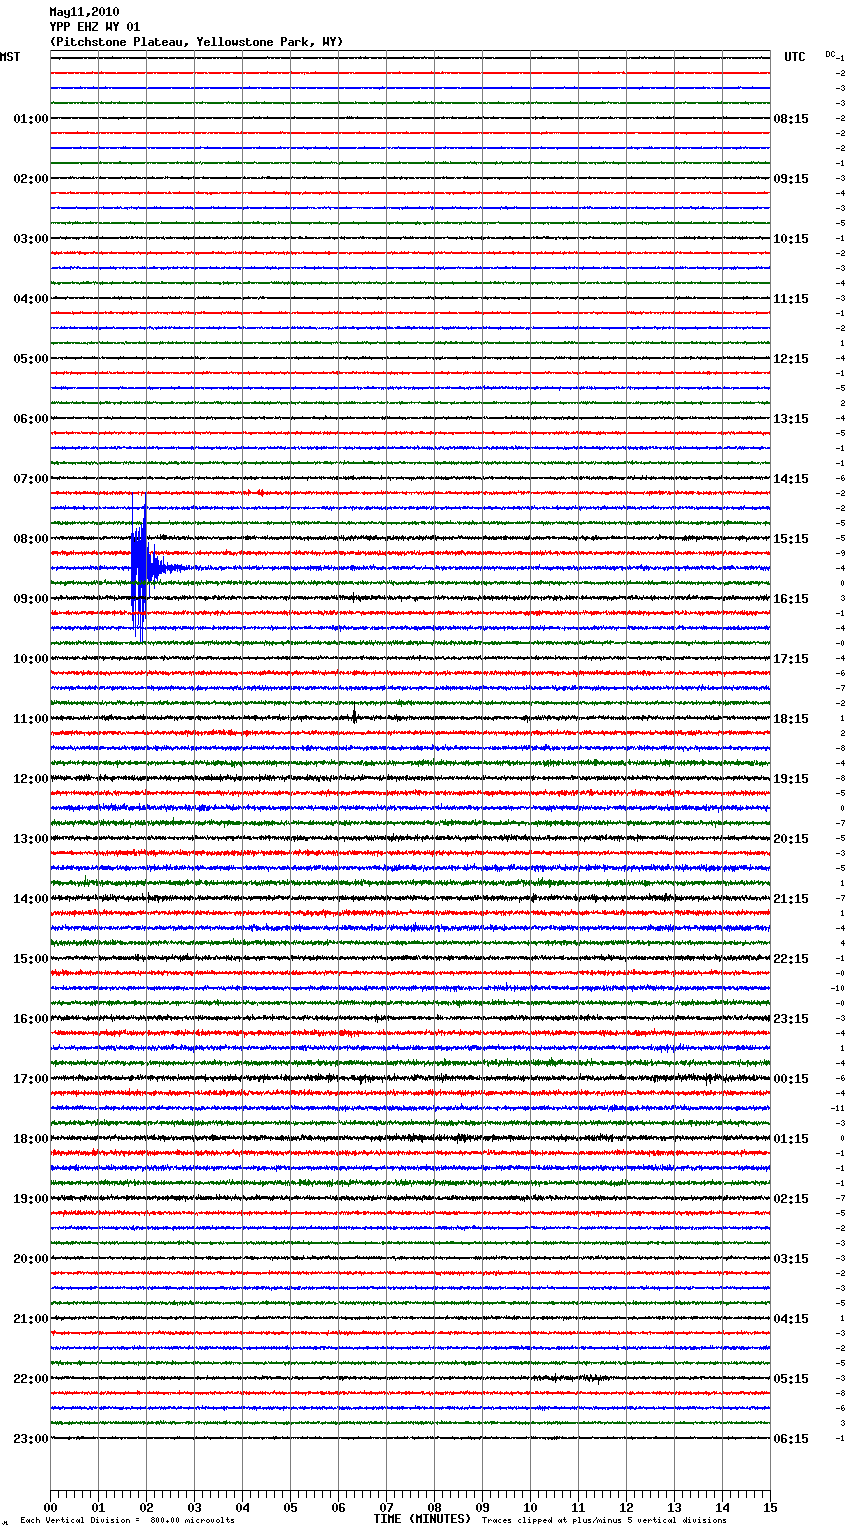
Task: Click the 14:00 MST time label
Action: point(31,899)
